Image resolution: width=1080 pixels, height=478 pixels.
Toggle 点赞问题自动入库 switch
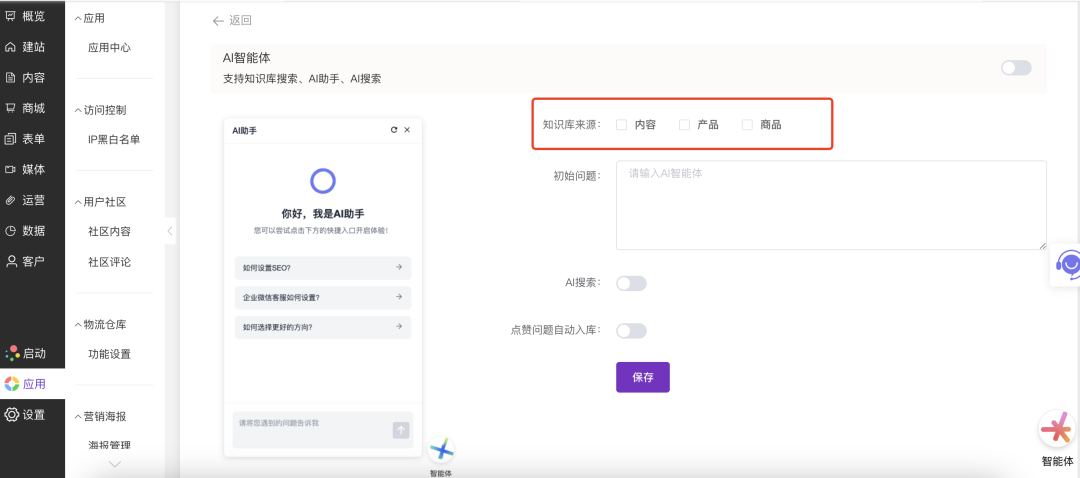632,331
